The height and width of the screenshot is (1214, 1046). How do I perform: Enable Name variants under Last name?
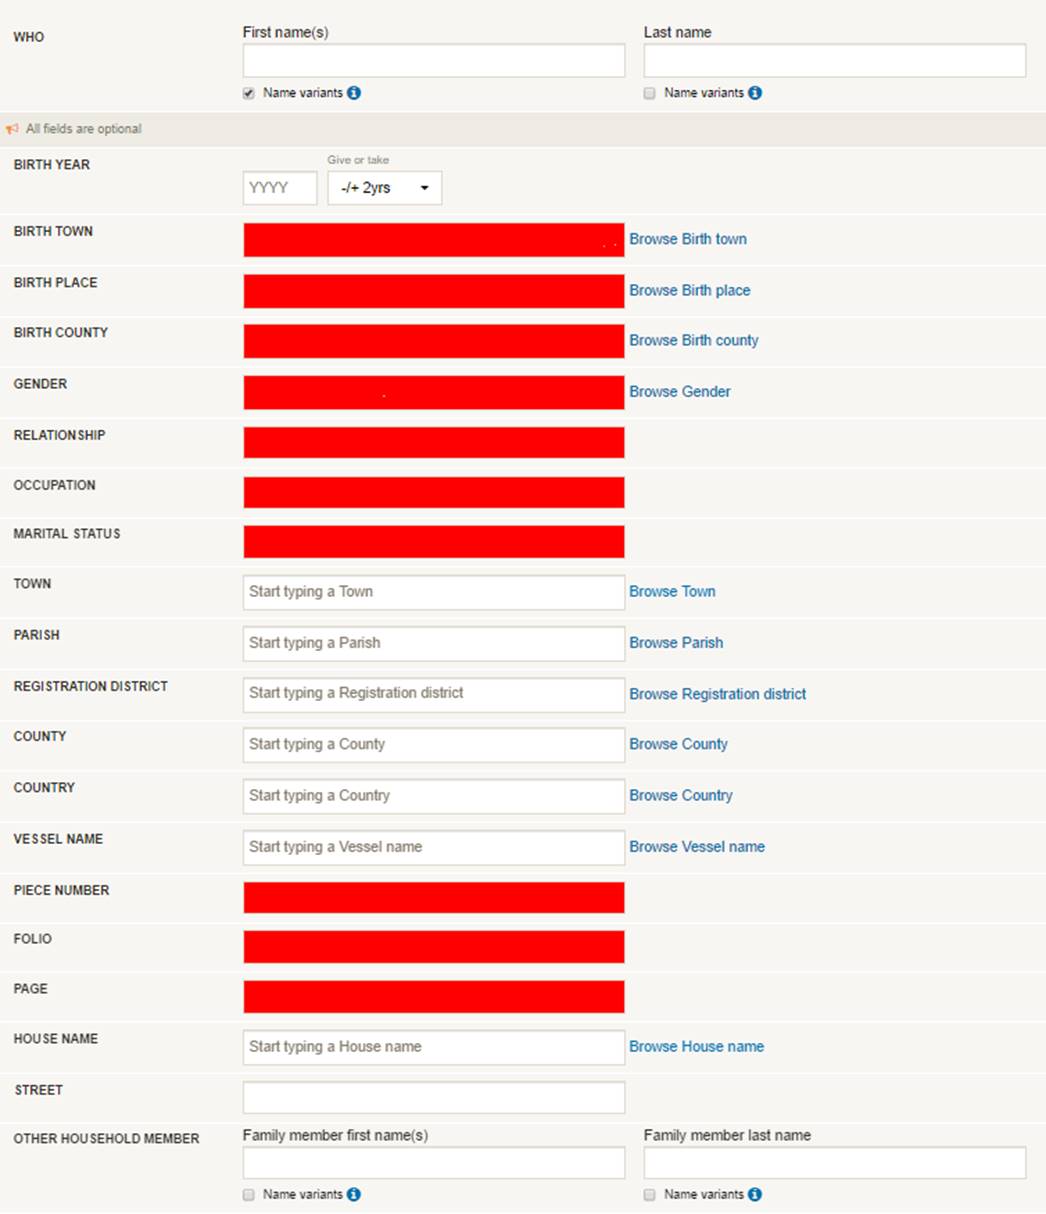(x=650, y=93)
